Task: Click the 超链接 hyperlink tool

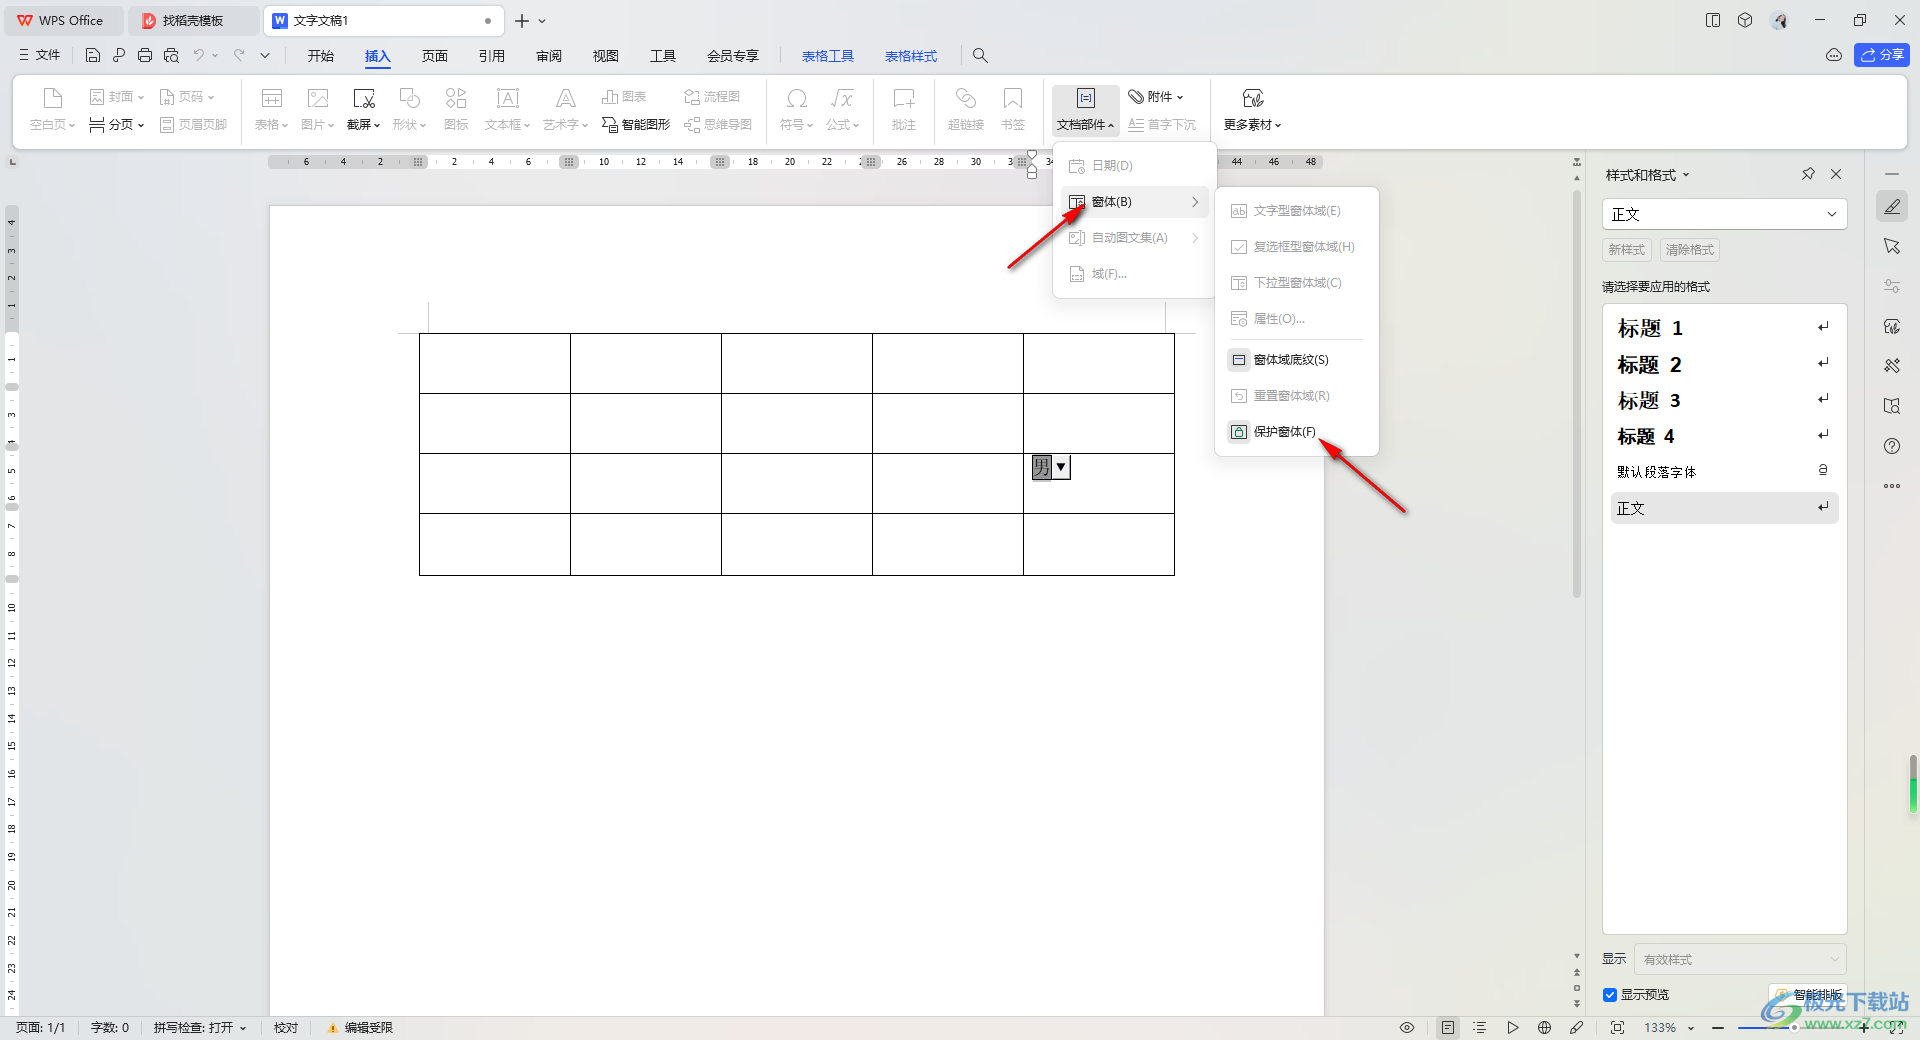Action: pos(966,110)
